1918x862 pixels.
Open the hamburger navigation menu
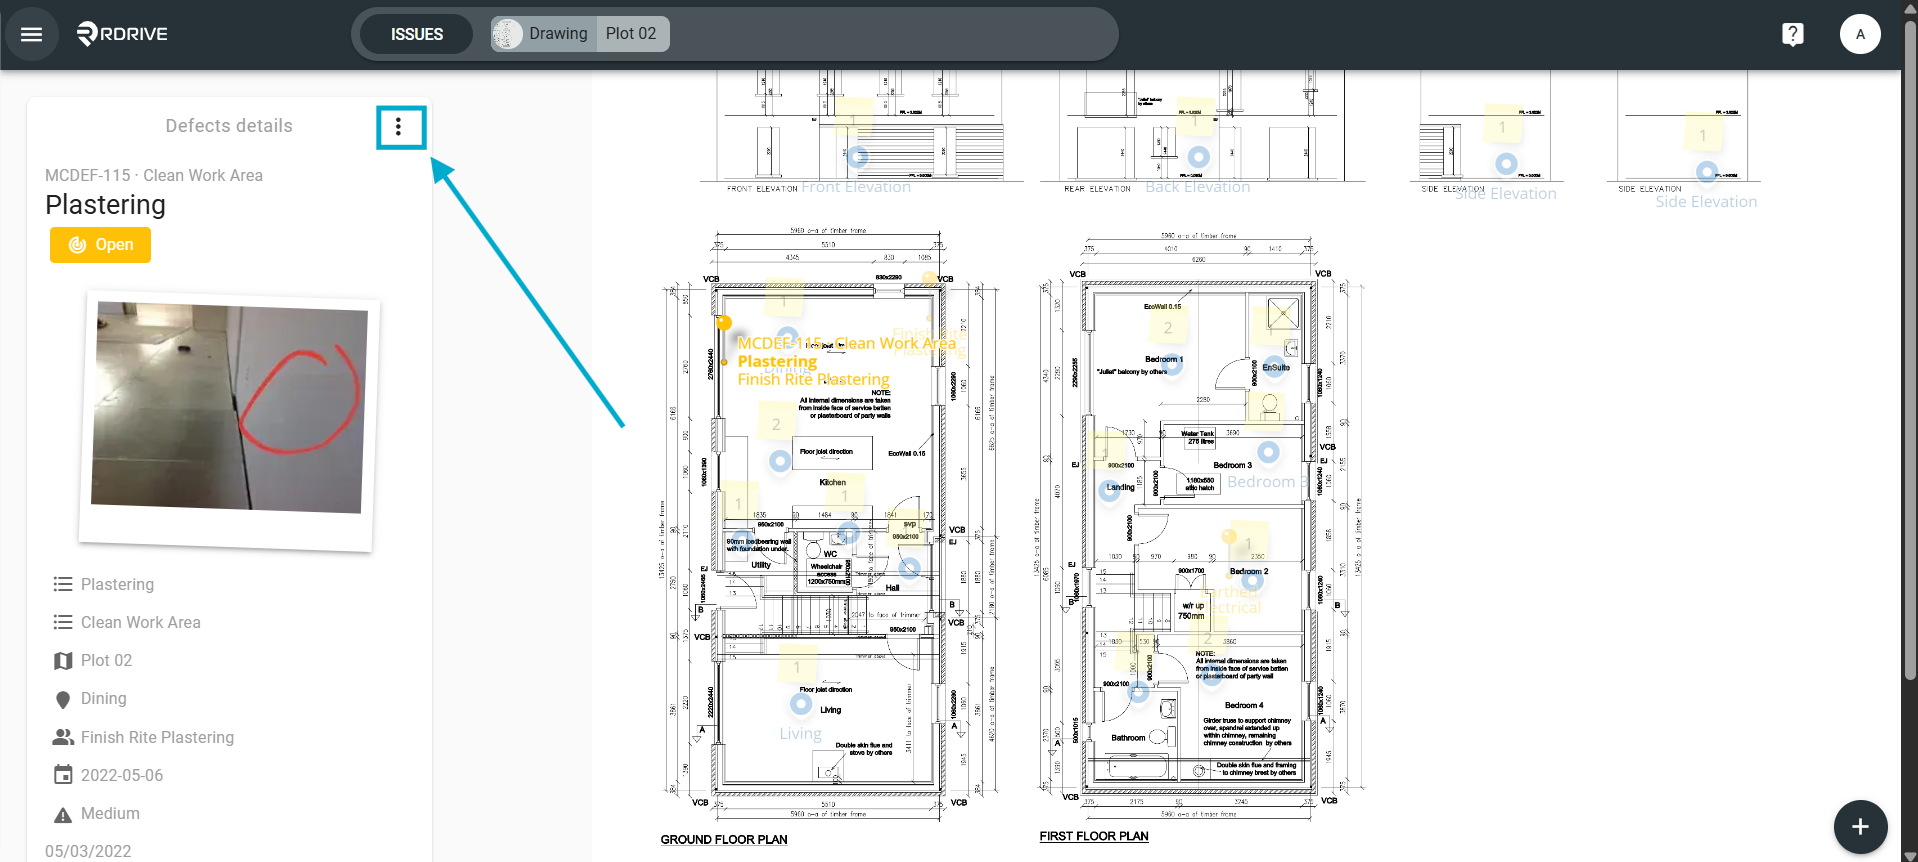coord(32,34)
